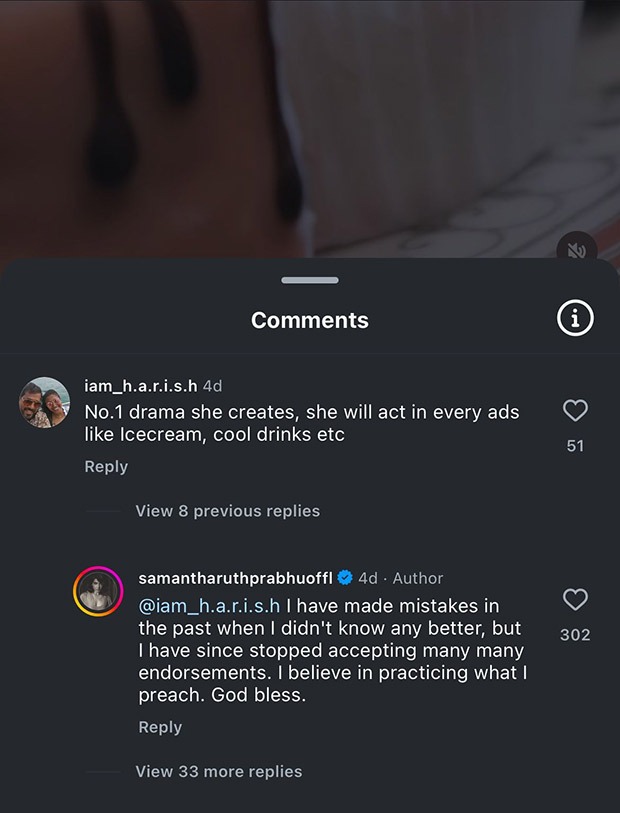Expand View 33 more replies

click(x=219, y=772)
